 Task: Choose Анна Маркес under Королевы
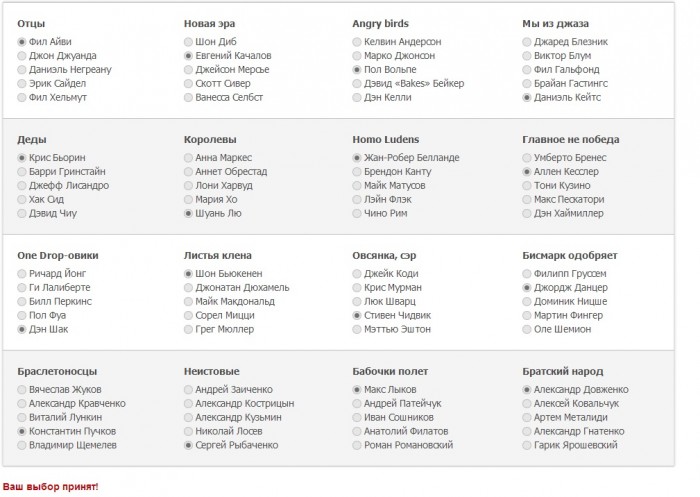click(189, 158)
